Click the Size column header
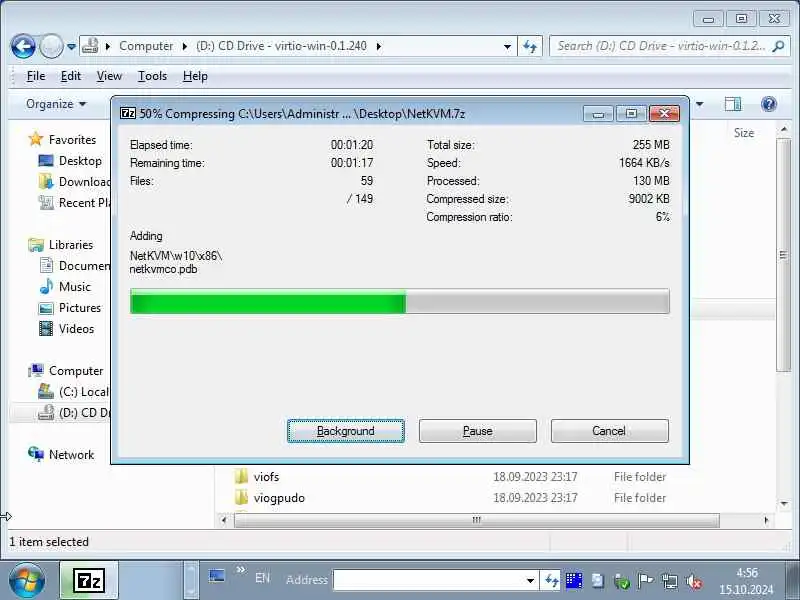This screenshot has width=800, height=600. click(x=744, y=133)
